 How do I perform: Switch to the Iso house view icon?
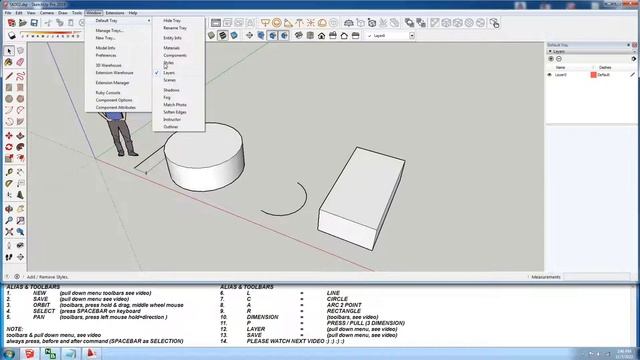tap(299, 36)
